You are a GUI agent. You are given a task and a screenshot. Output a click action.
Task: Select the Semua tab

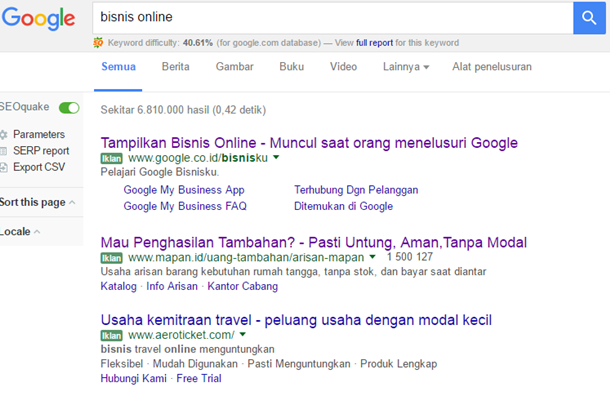tap(118, 67)
